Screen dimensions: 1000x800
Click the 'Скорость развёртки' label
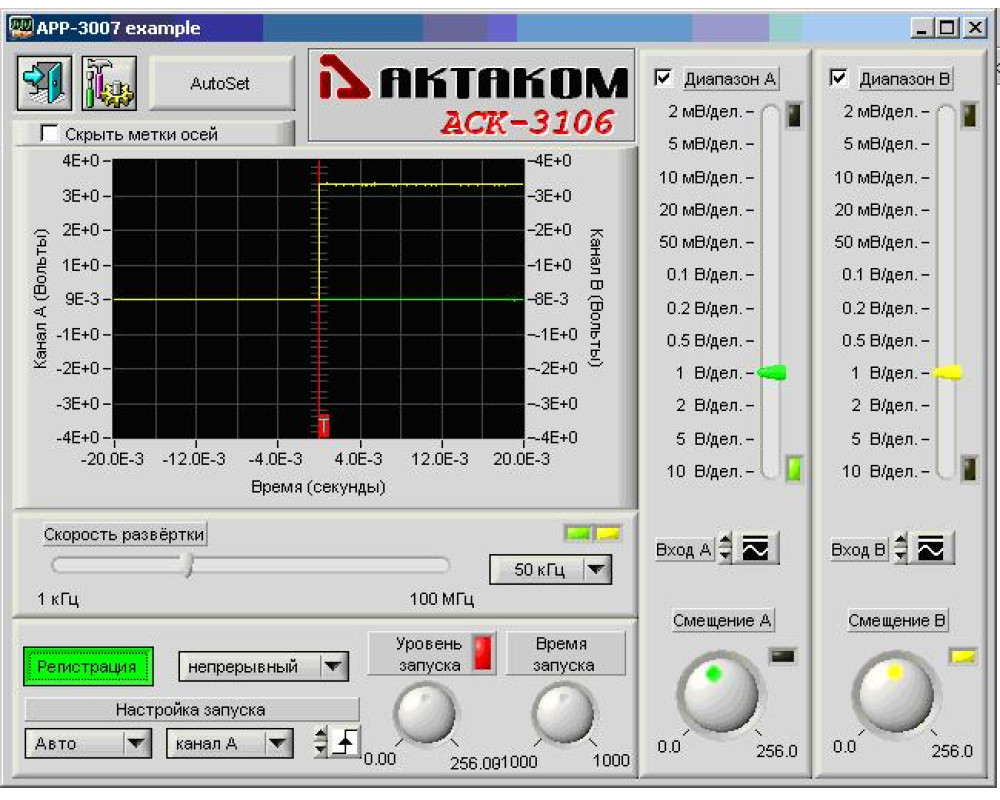tap(124, 534)
